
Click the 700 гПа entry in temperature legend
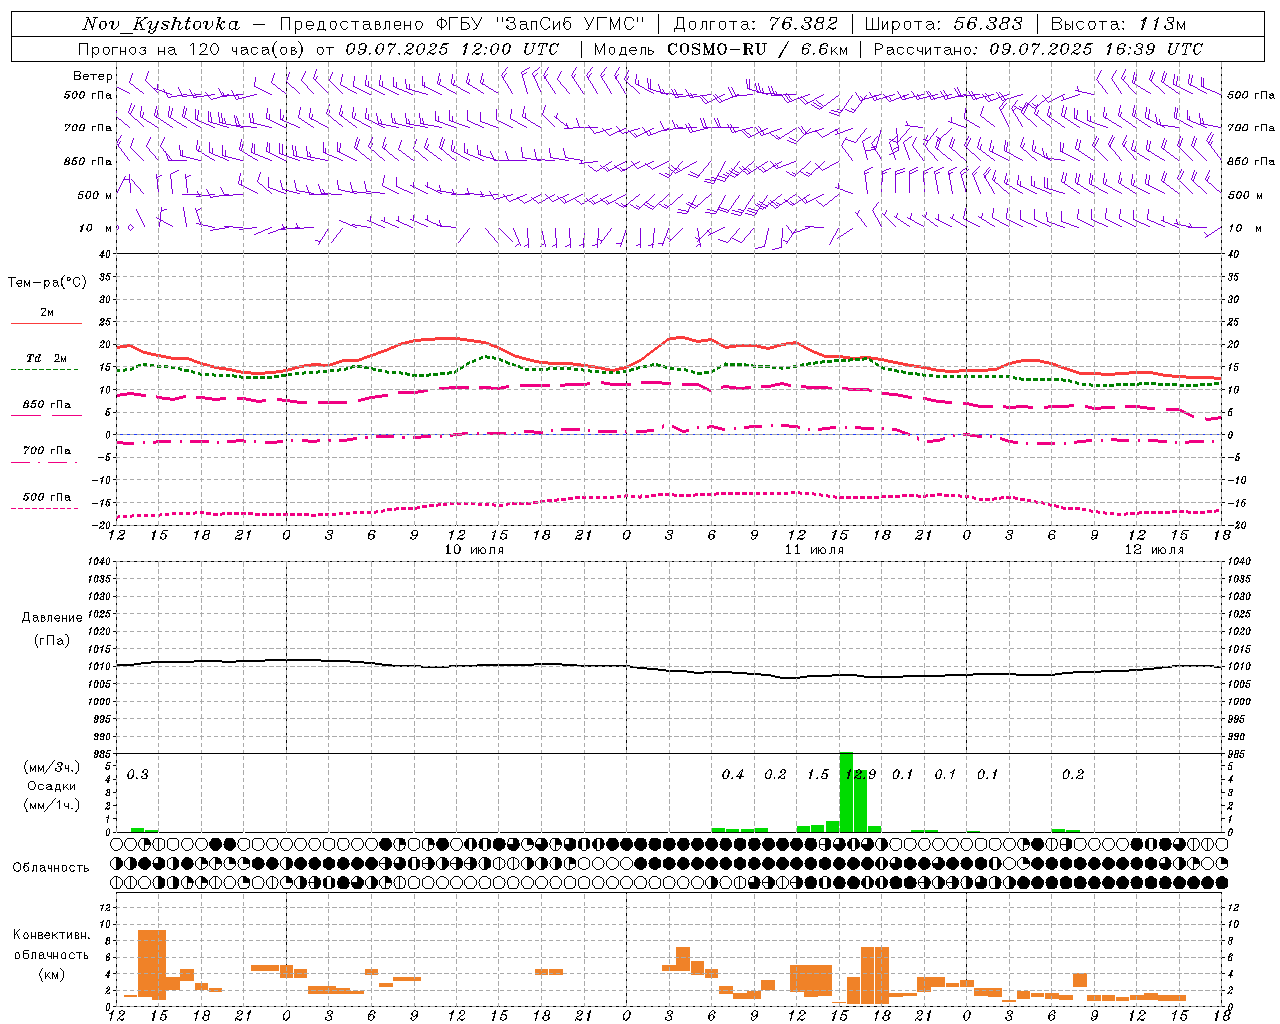46,451
